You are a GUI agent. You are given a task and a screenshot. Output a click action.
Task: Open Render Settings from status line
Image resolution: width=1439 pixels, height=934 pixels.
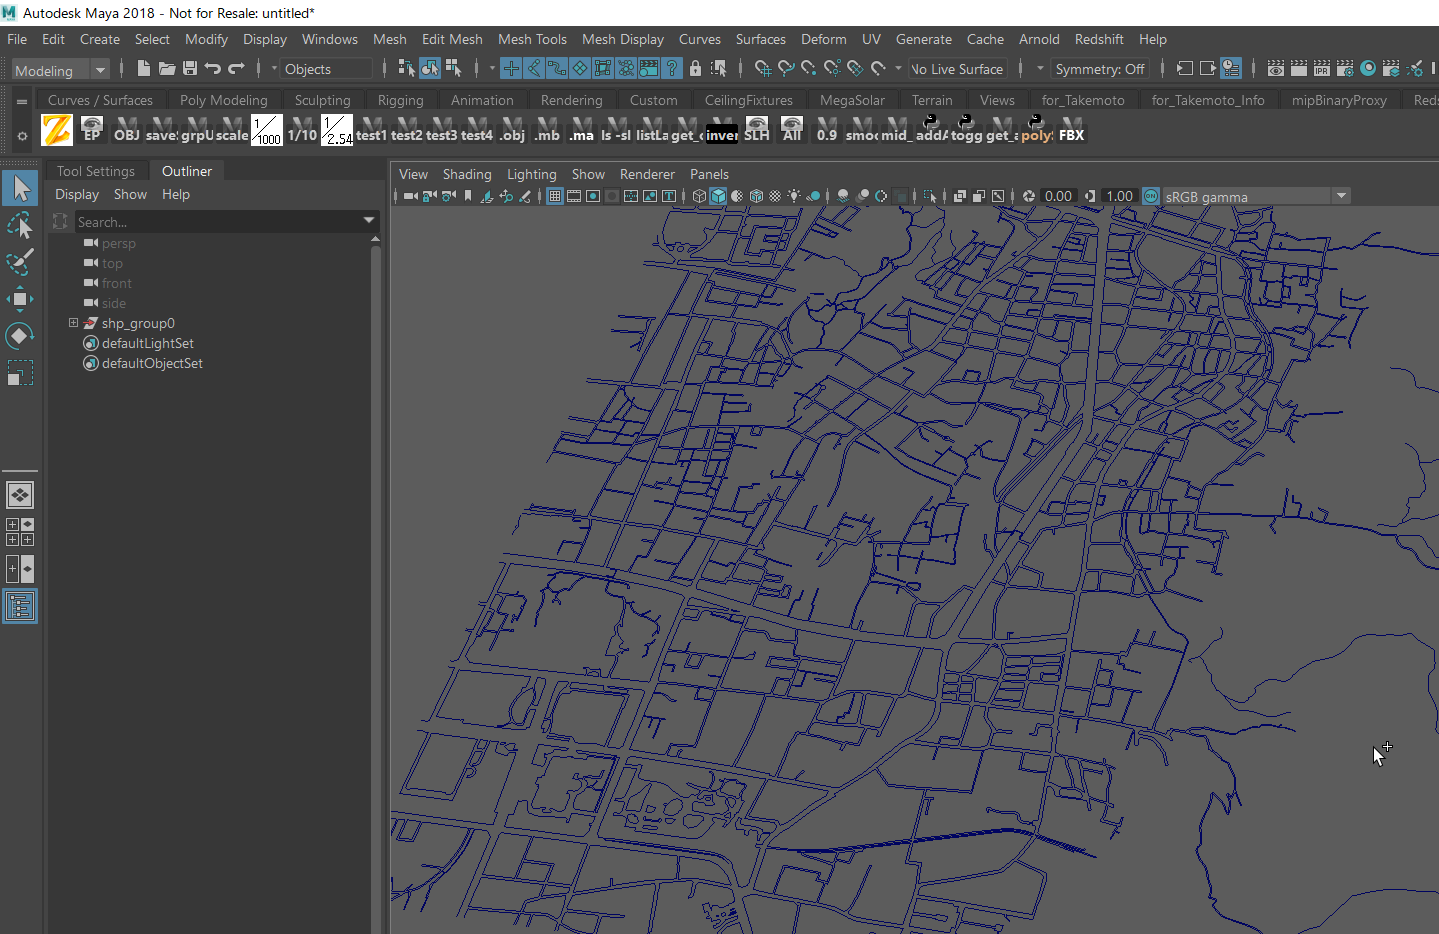(1345, 69)
